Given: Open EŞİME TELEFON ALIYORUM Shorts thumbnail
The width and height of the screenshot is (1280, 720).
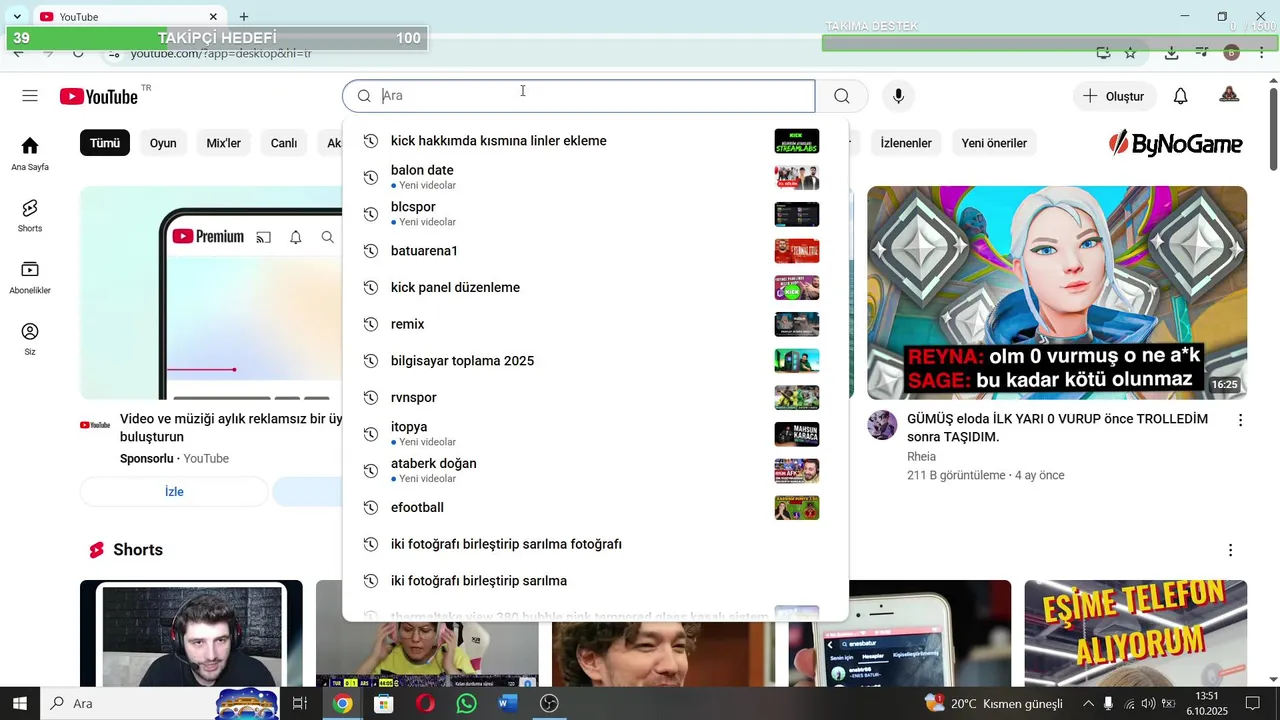Looking at the screenshot, I should pos(1136,634).
